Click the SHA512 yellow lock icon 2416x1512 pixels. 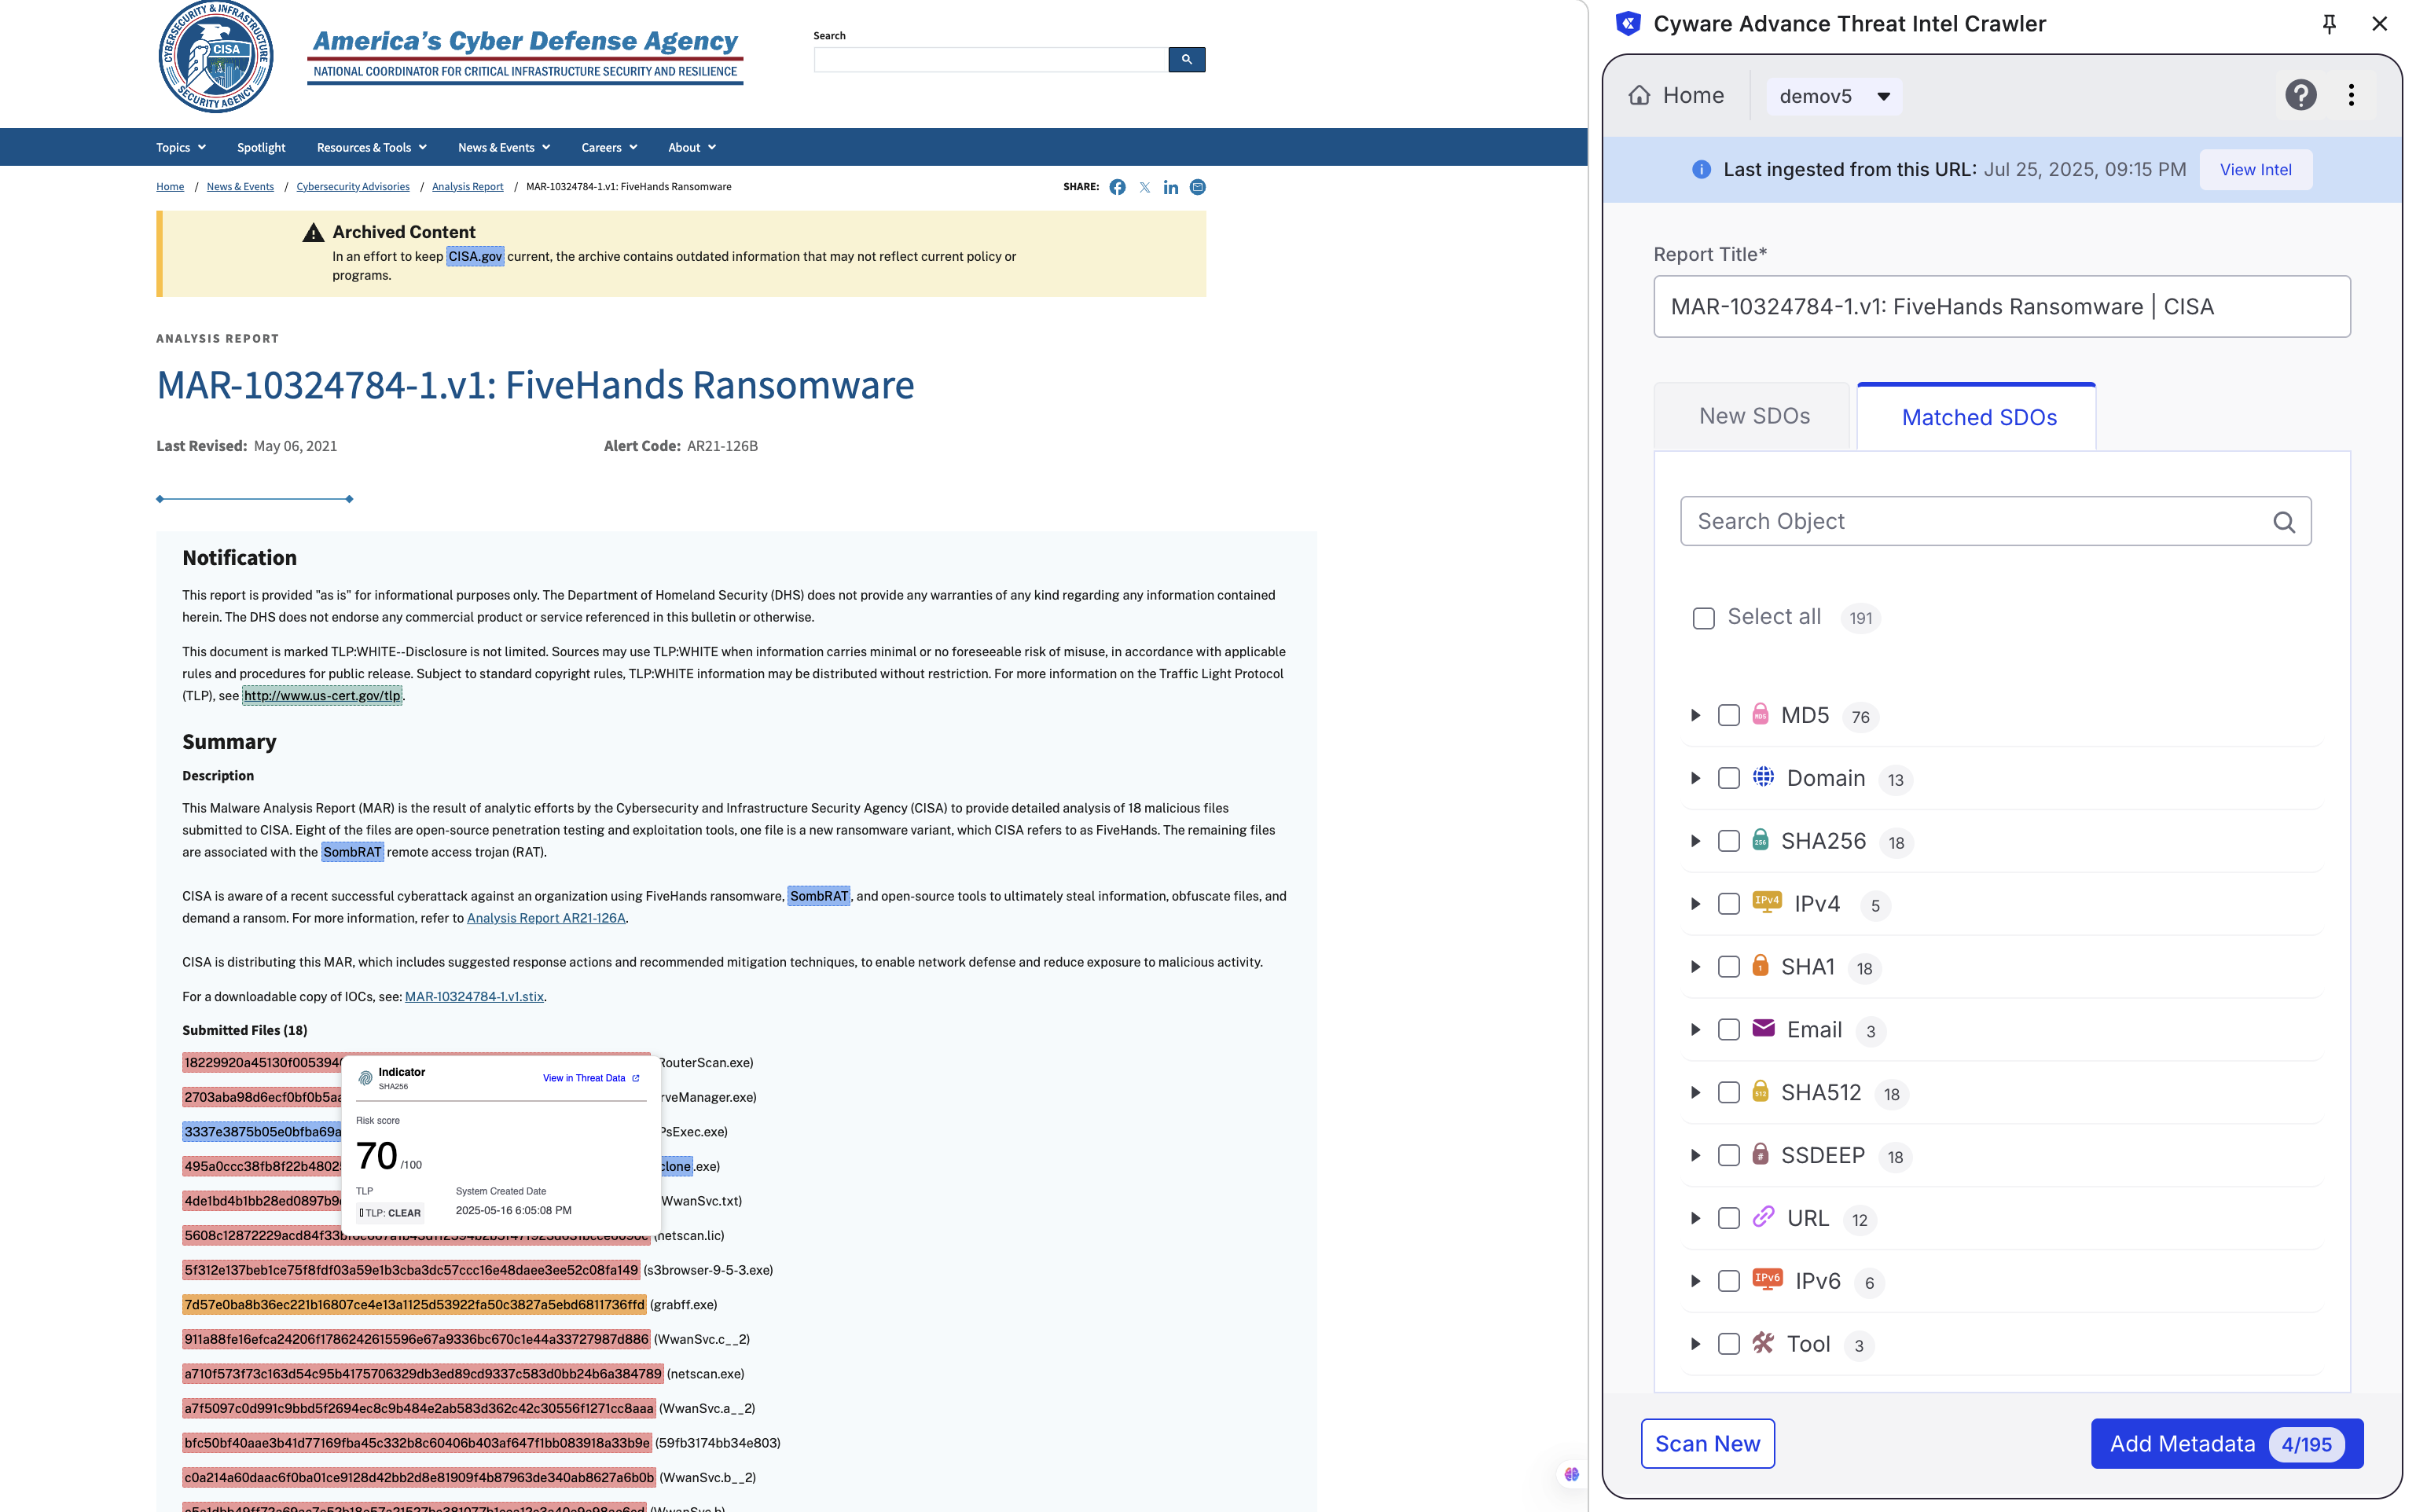coord(1760,1091)
